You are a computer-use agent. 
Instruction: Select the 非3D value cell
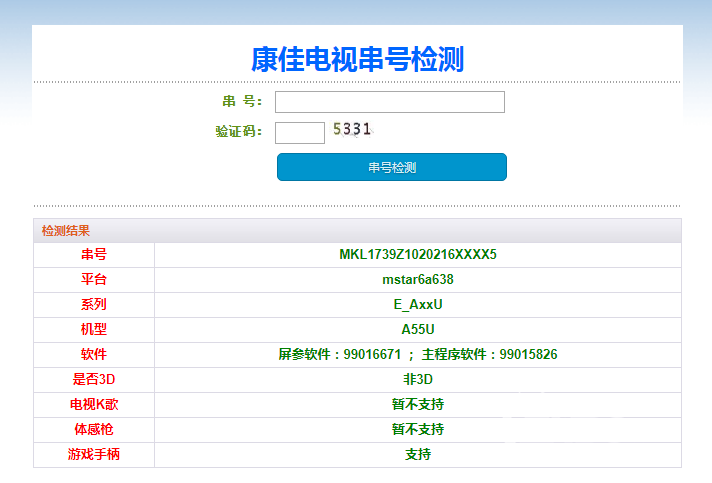point(418,379)
